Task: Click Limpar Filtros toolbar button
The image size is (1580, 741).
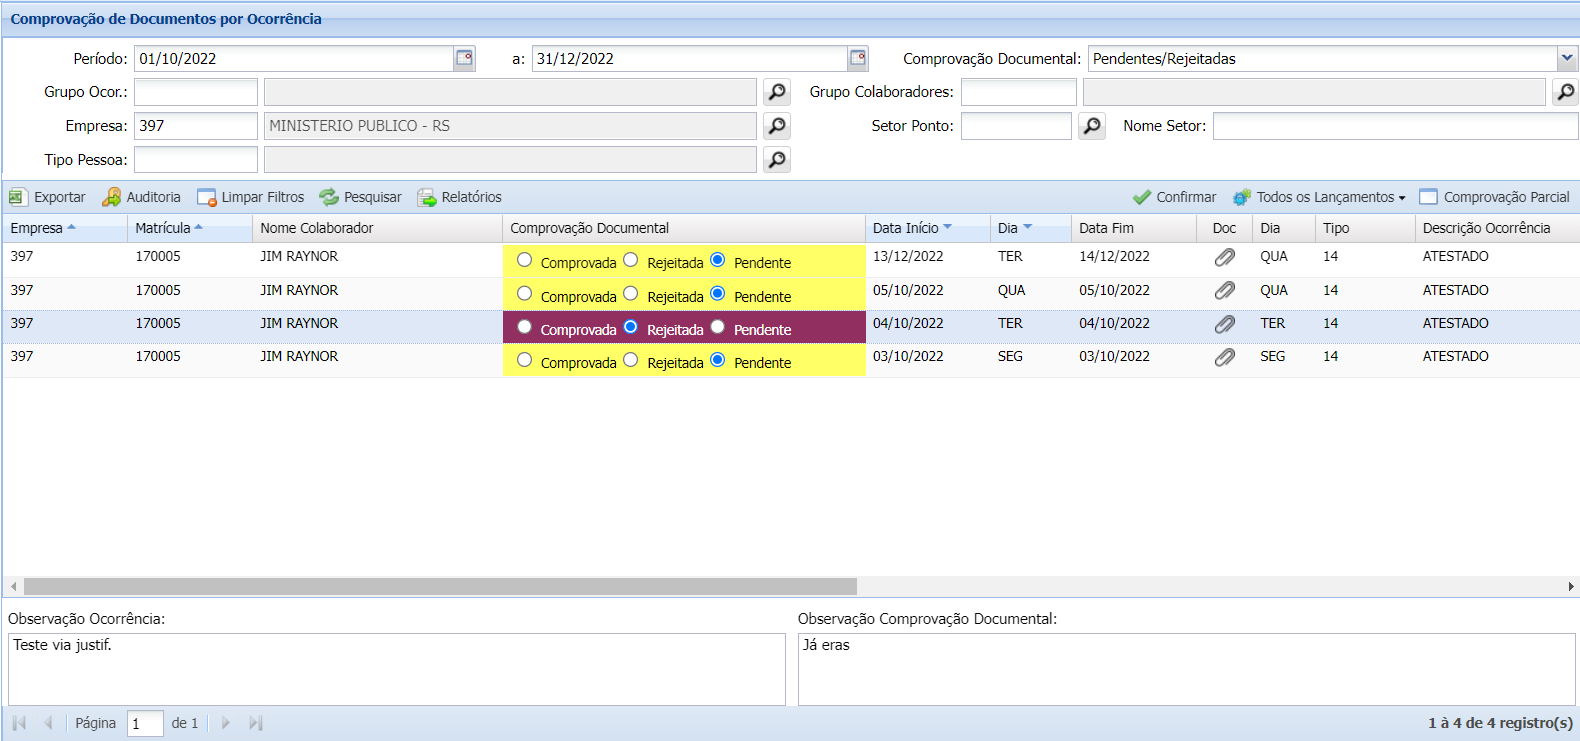Action: point(251,197)
